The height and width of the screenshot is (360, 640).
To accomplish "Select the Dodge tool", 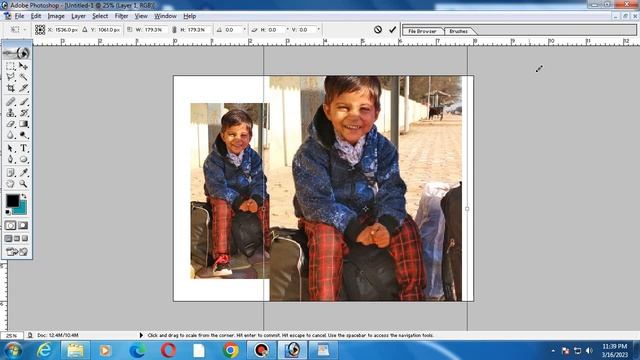I will coord(23,135).
